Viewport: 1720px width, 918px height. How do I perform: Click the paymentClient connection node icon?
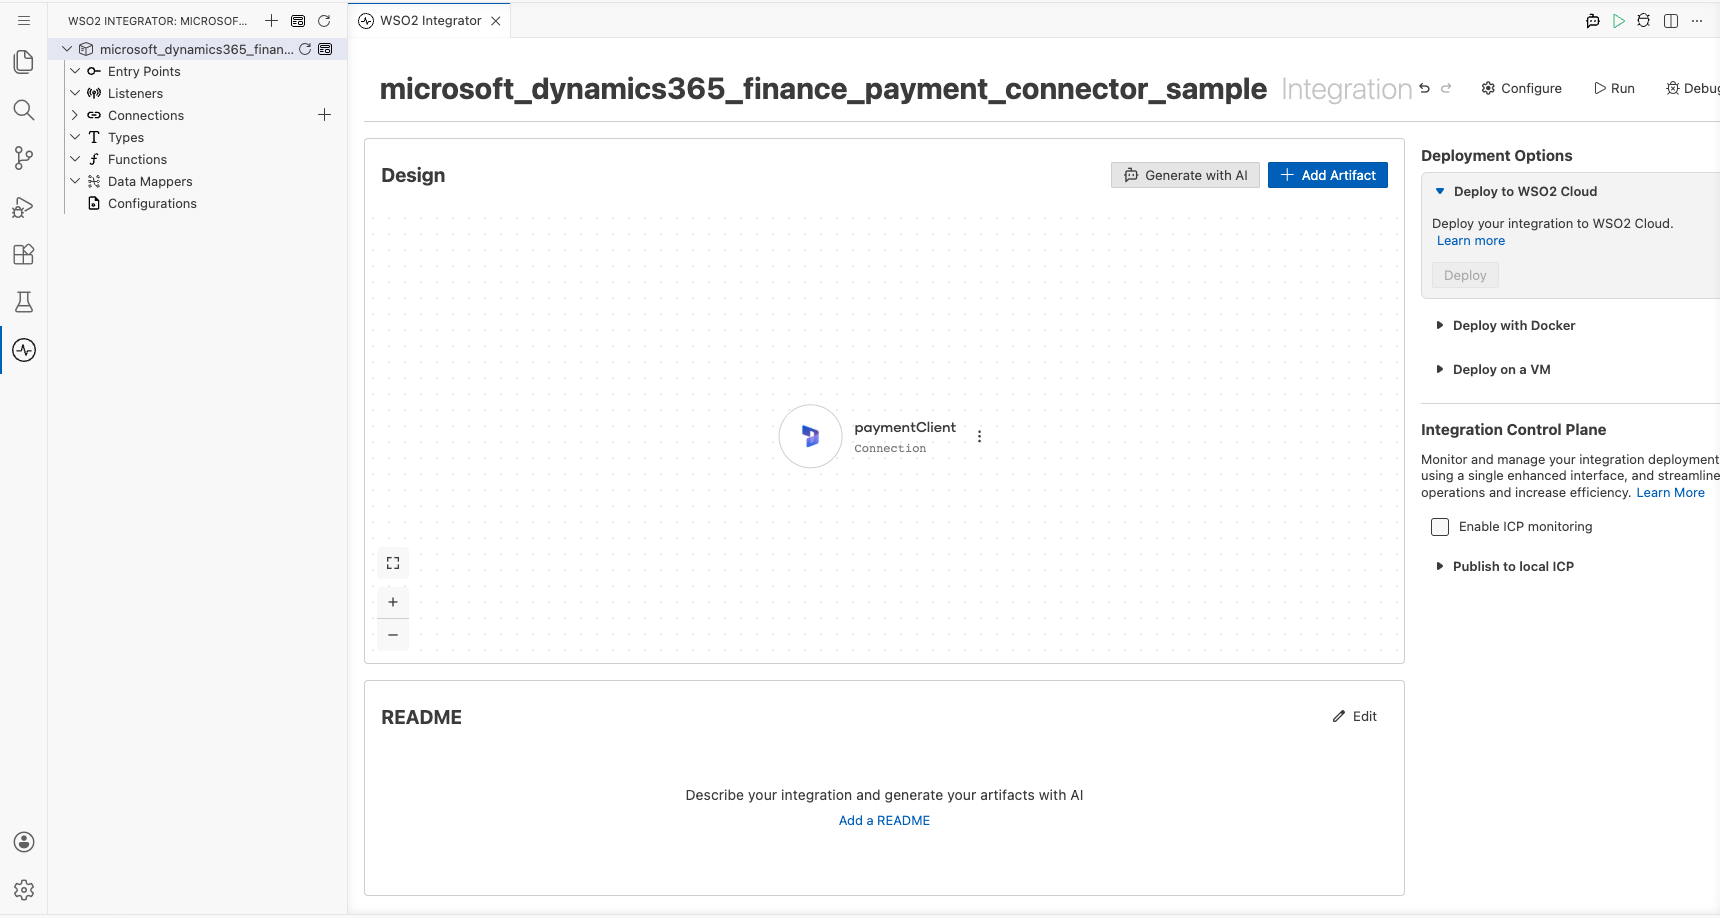(810, 436)
